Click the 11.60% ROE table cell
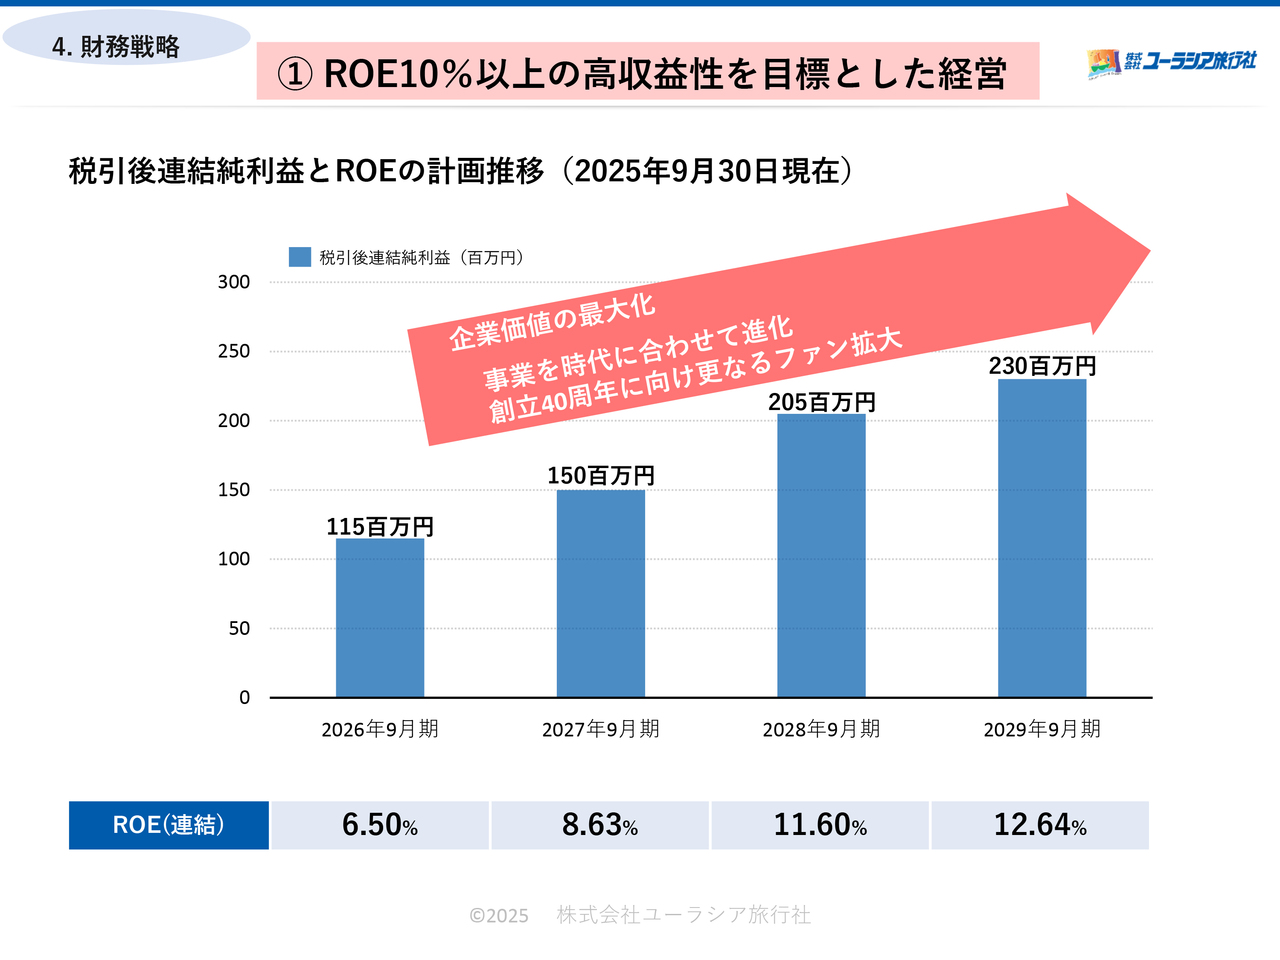Screen dimensions: 1280x960 point(820,825)
